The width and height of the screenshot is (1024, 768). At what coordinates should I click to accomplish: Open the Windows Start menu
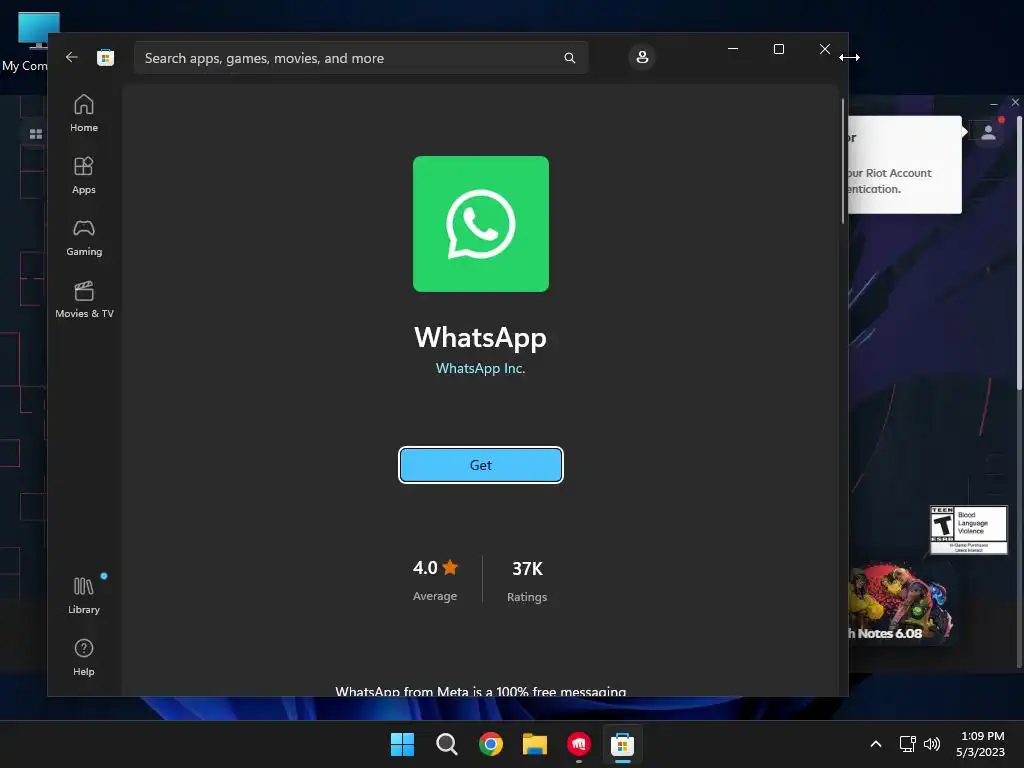pyautogui.click(x=402, y=744)
